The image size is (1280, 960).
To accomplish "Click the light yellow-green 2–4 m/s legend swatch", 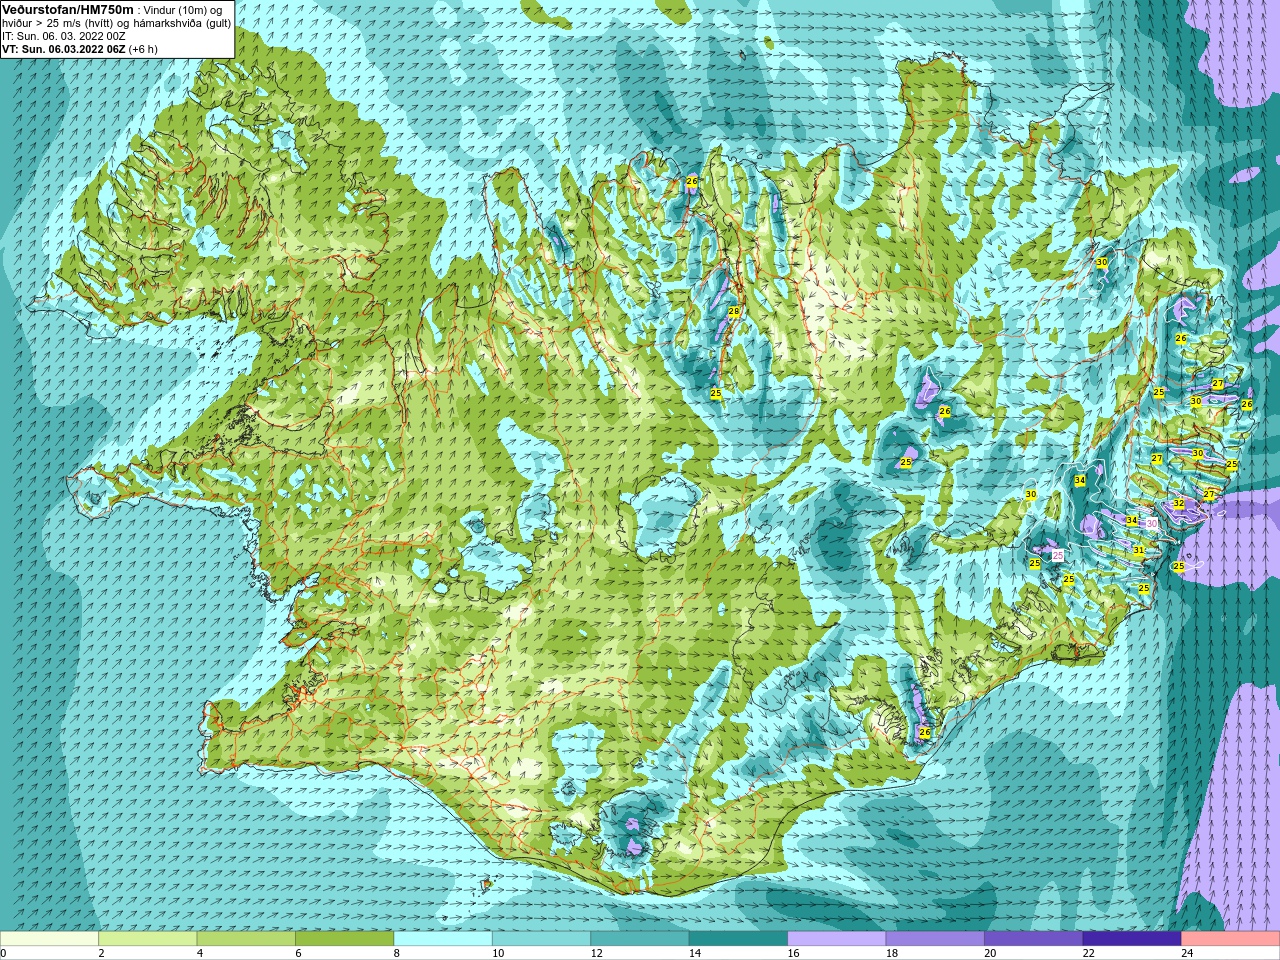I will (147, 939).
